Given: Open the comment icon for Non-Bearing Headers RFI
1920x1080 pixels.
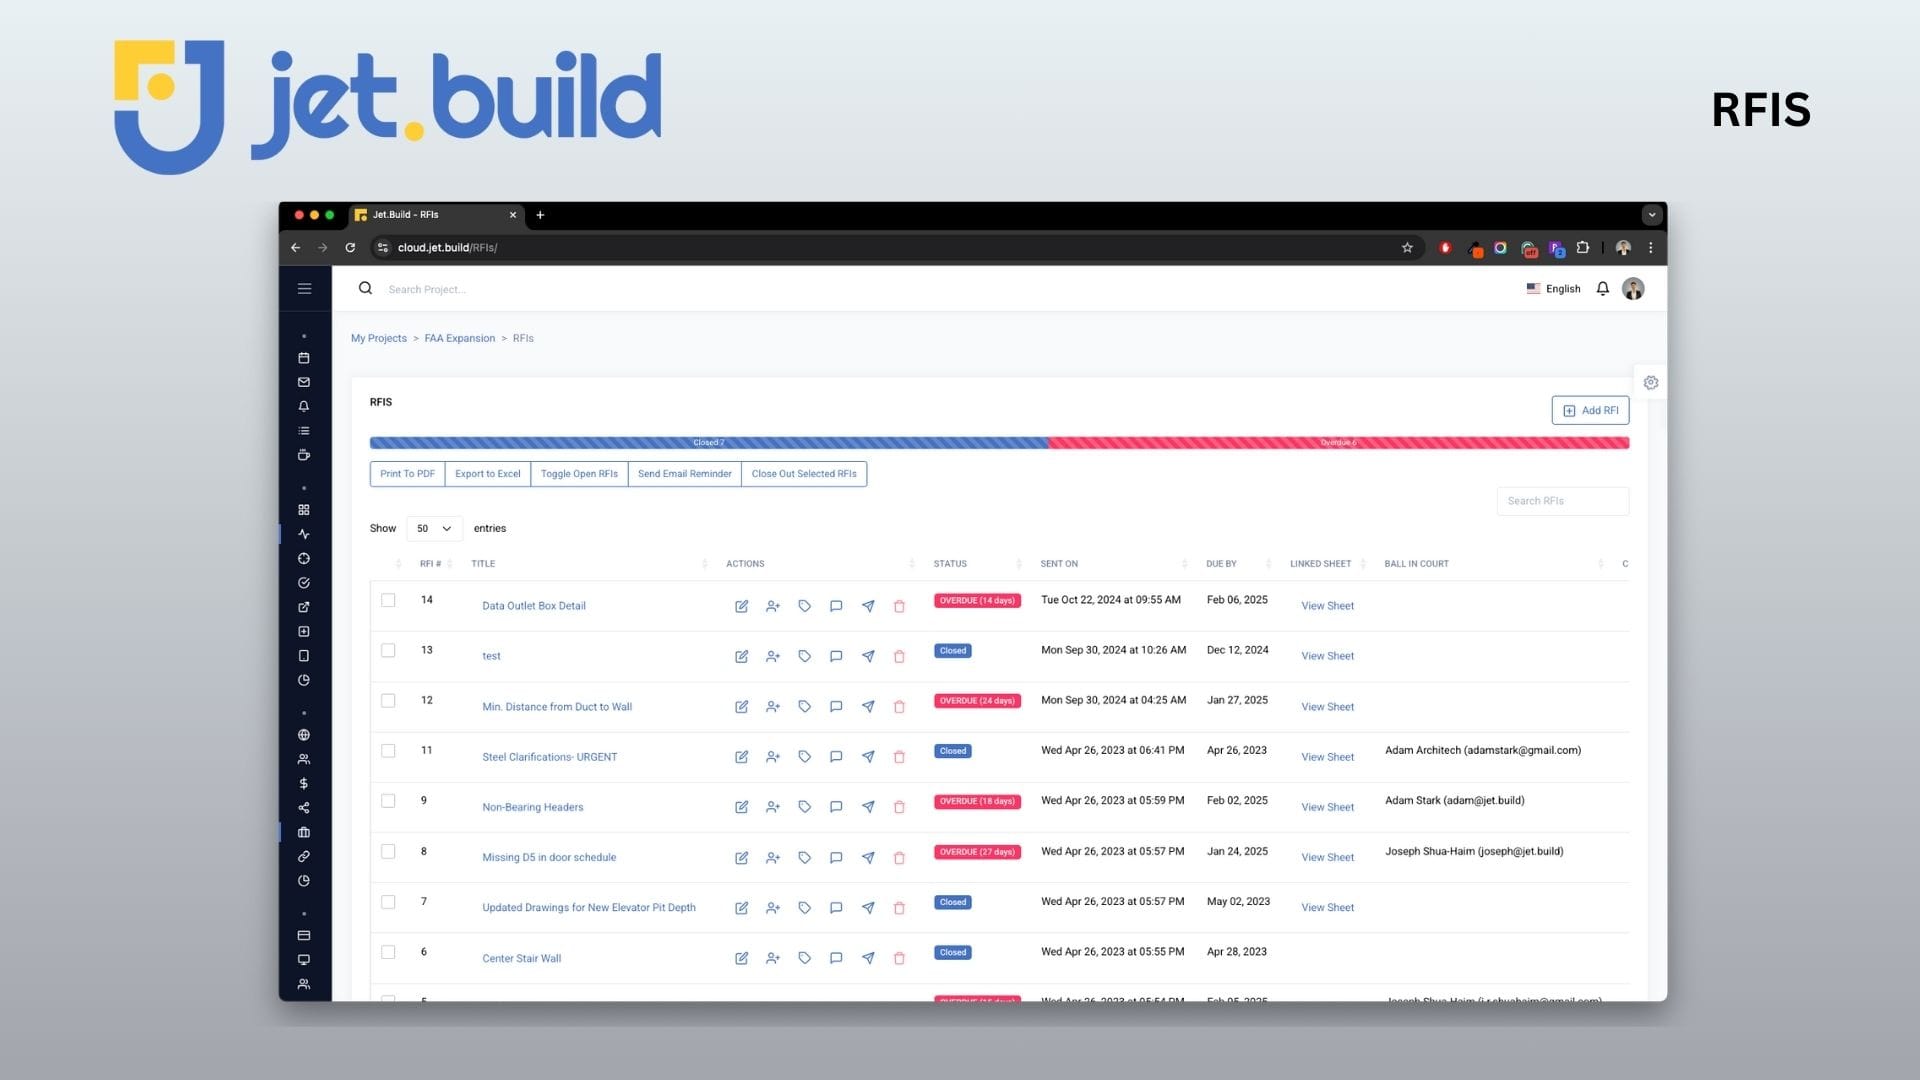Looking at the screenshot, I should pos(836,807).
